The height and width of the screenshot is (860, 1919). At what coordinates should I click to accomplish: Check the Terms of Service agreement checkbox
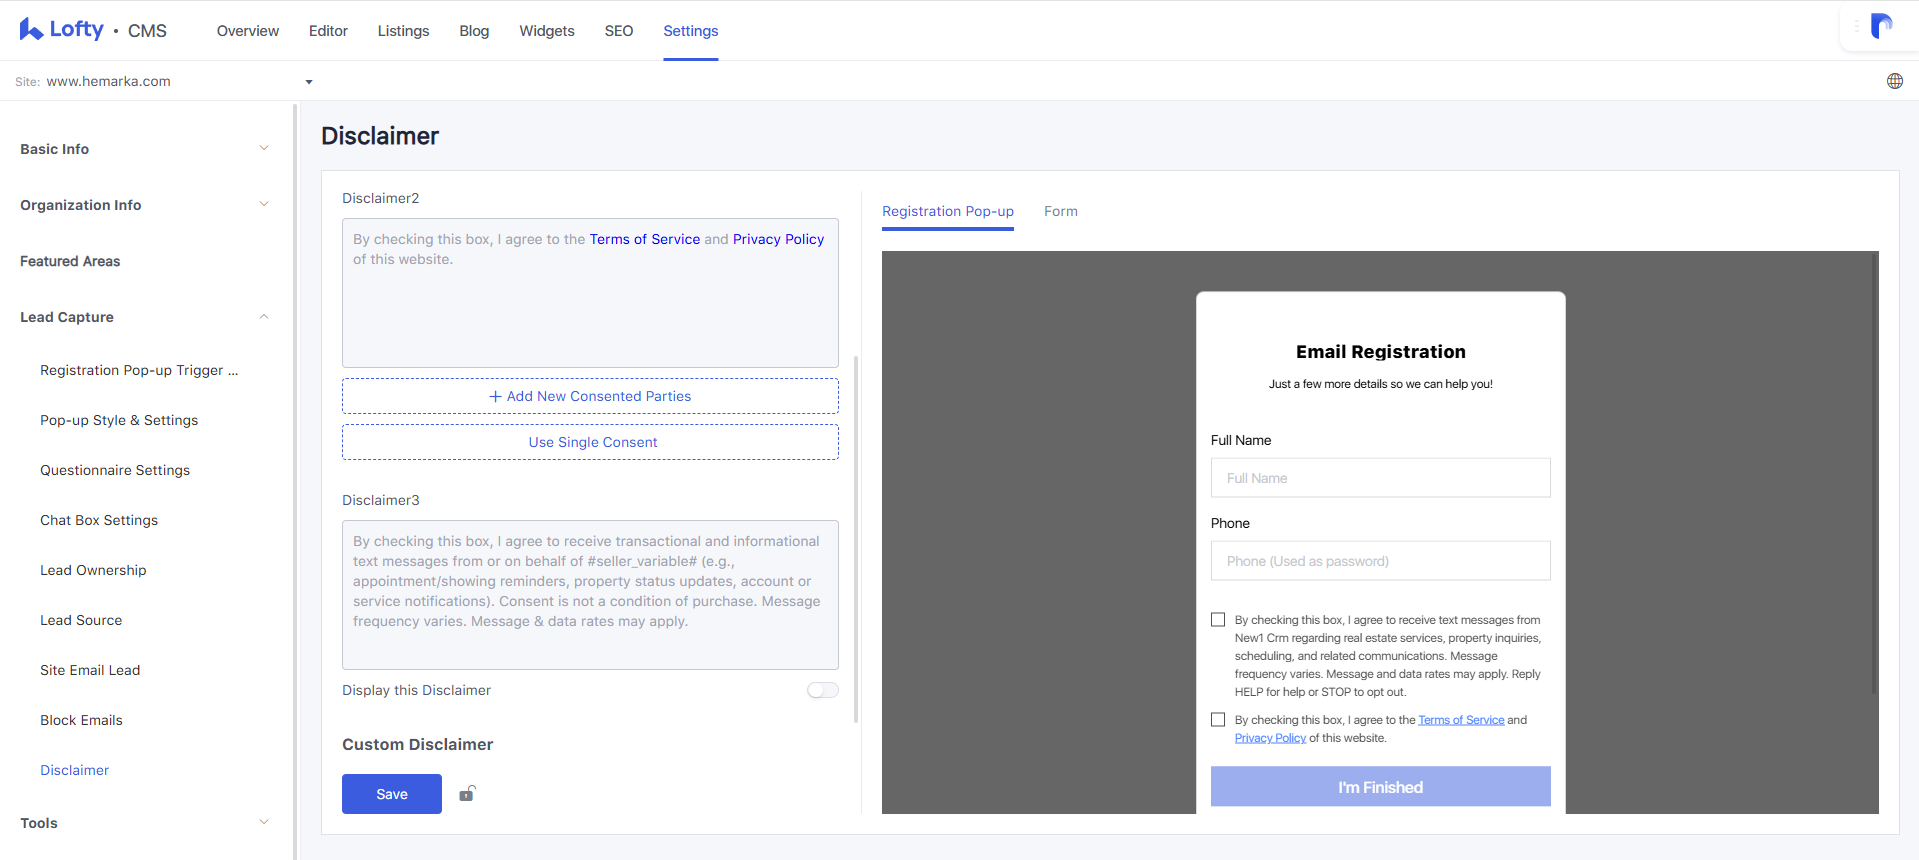click(x=1218, y=720)
